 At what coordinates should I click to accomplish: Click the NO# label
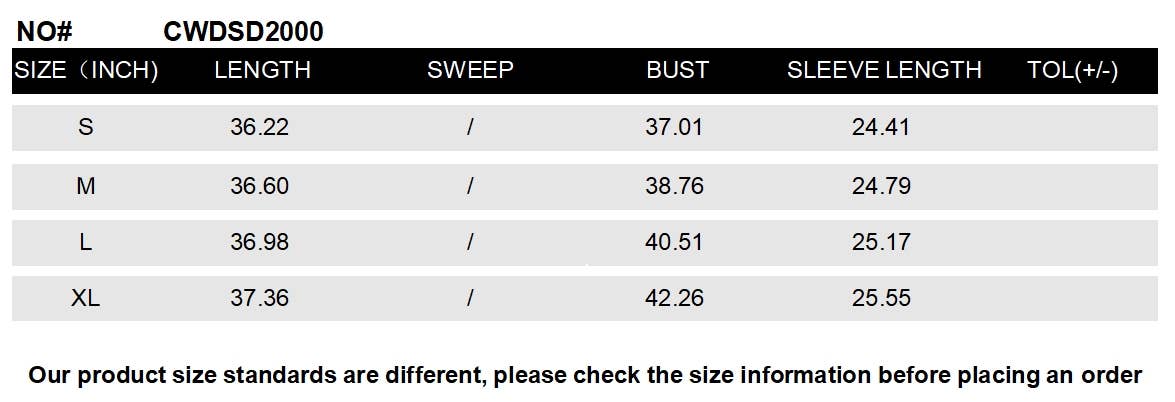click(45, 32)
